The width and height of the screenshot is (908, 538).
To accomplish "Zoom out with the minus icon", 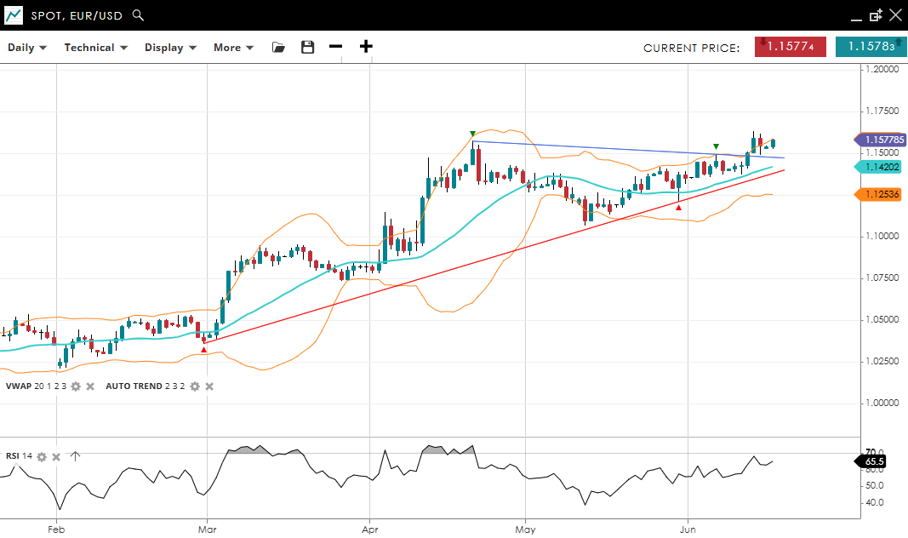I will [x=335, y=47].
